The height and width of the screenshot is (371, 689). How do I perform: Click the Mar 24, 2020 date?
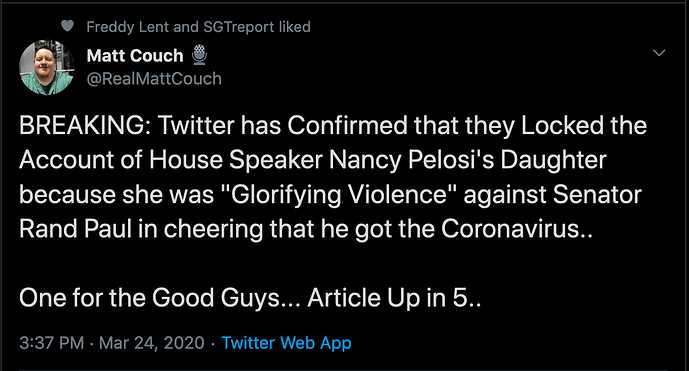click(x=152, y=343)
